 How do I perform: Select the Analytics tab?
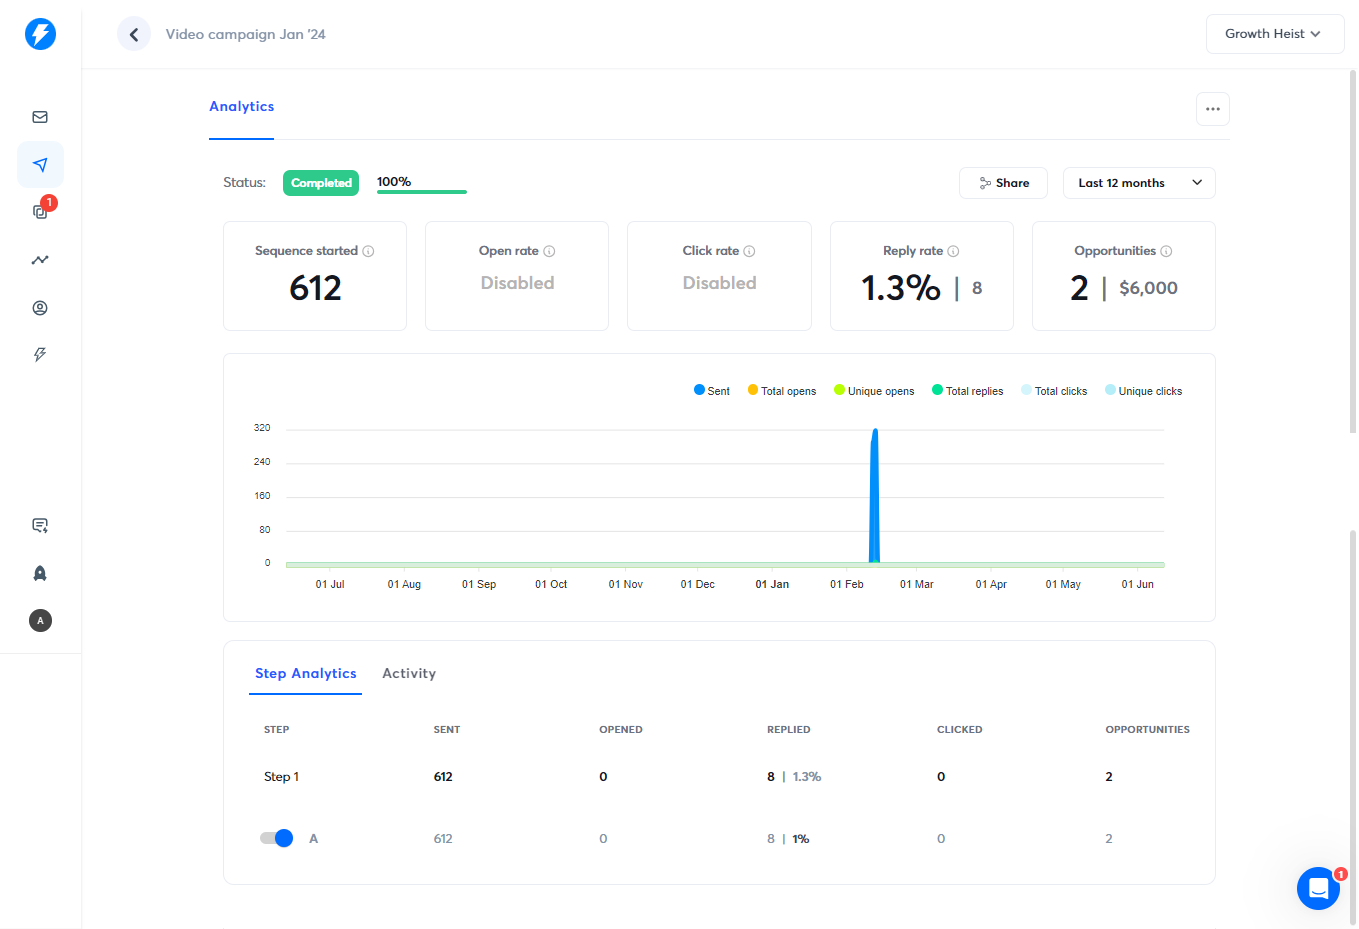click(x=241, y=107)
